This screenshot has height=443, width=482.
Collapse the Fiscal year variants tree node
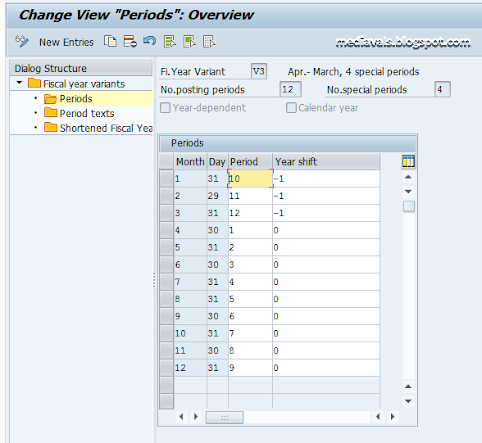click(19, 83)
